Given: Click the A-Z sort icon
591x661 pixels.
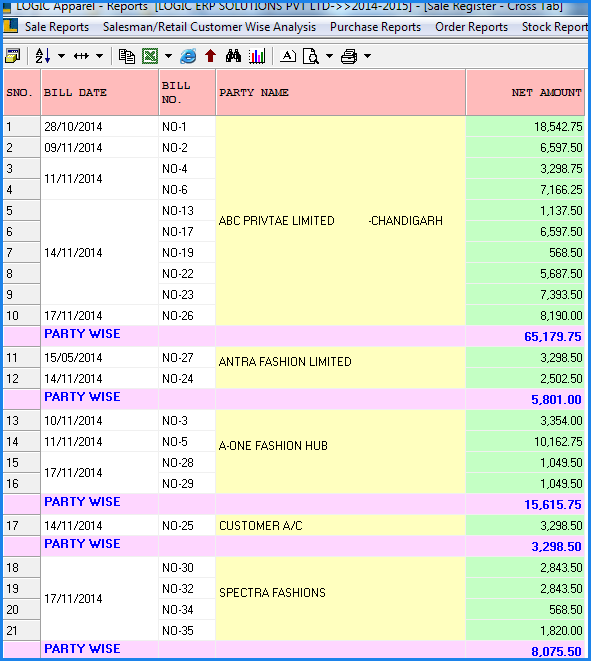Looking at the screenshot, I should pos(43,56).
